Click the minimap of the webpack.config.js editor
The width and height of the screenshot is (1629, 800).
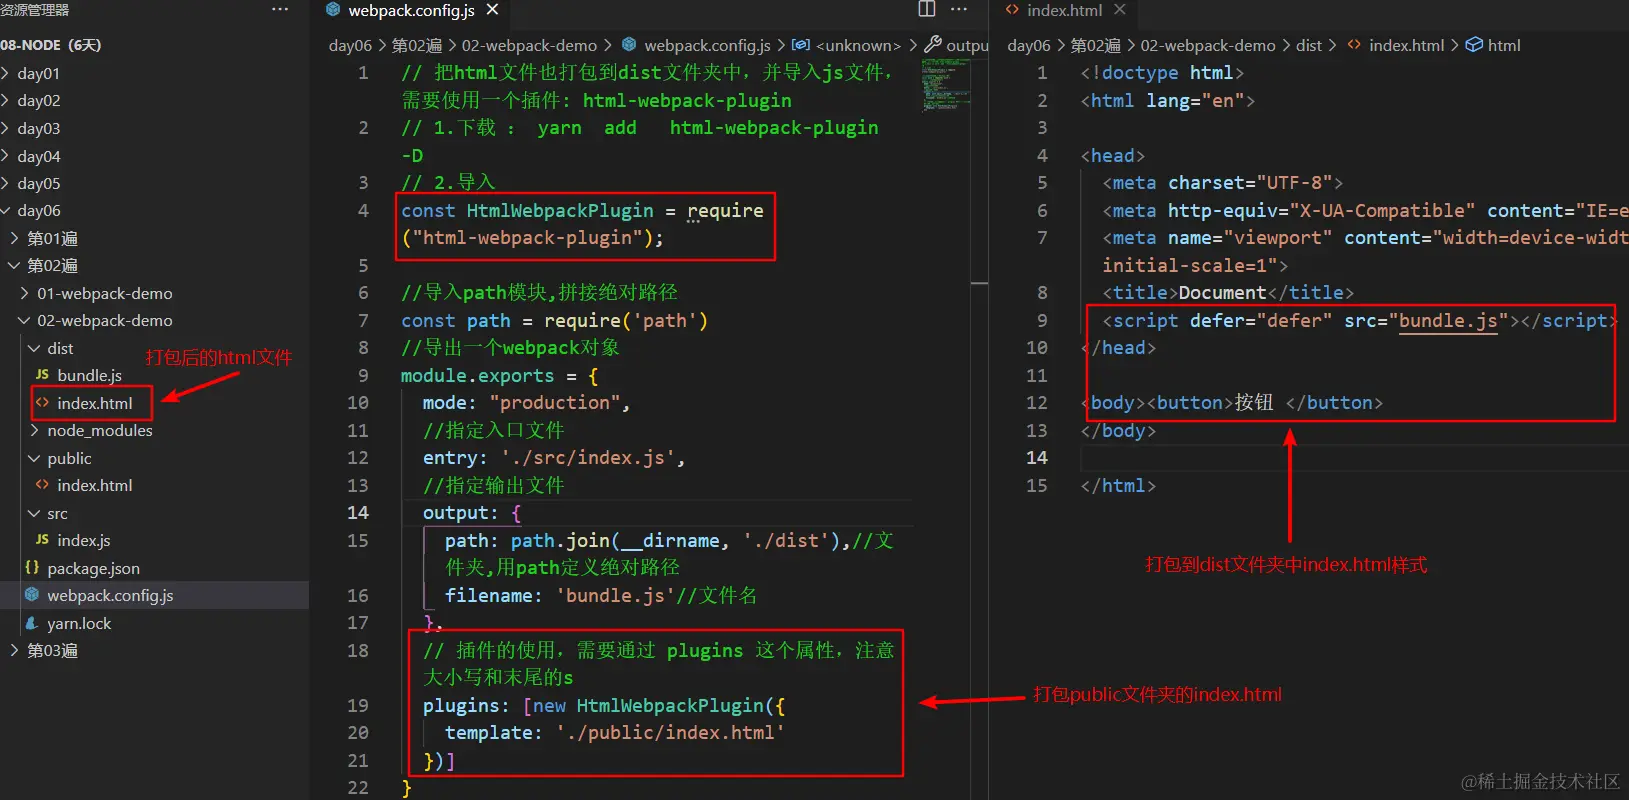[944, 85]
